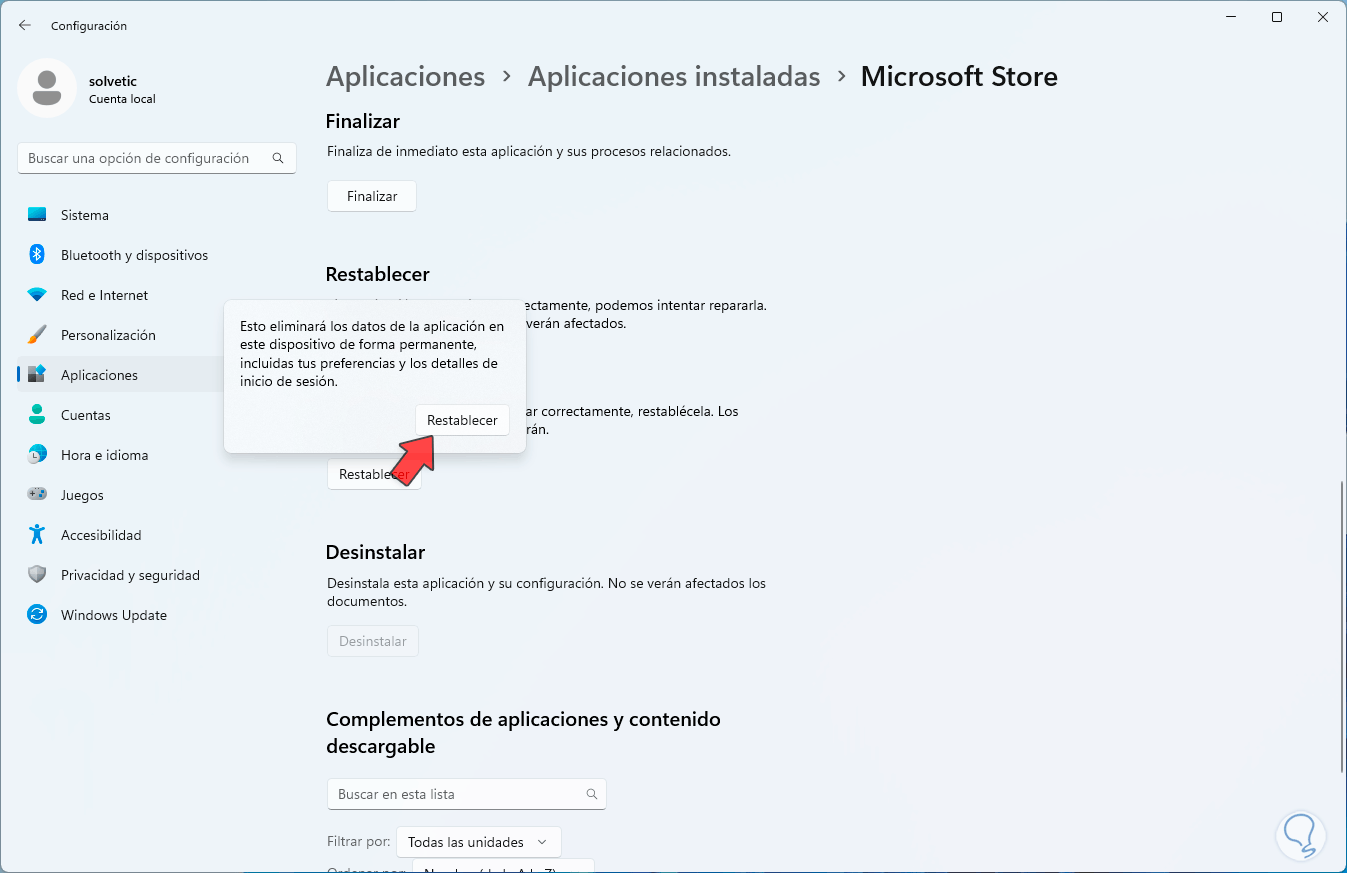
Task: Click the 'Filtrar por:' label
Action: [358, 842]
